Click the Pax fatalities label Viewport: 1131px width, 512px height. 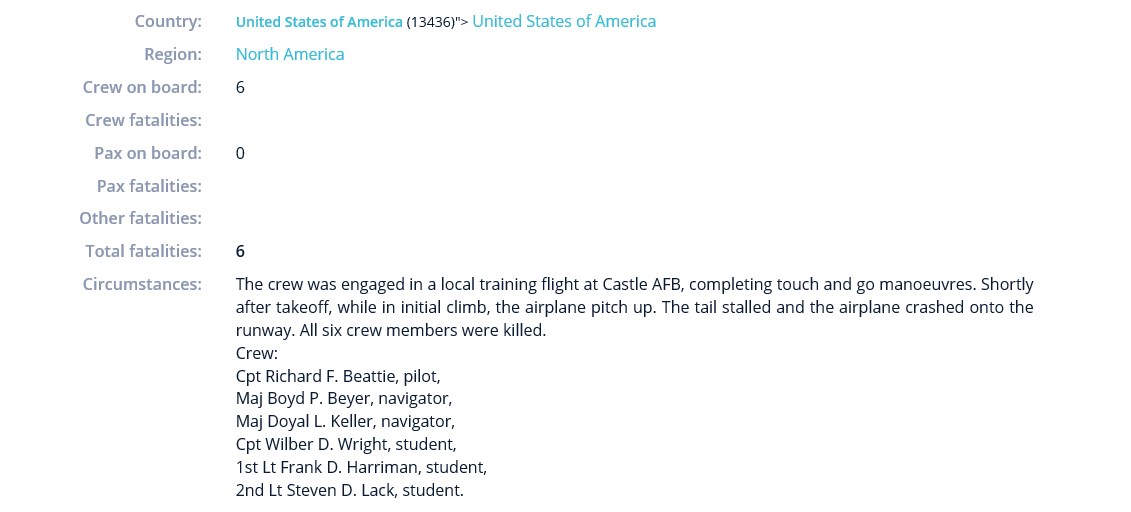point(149,186)
